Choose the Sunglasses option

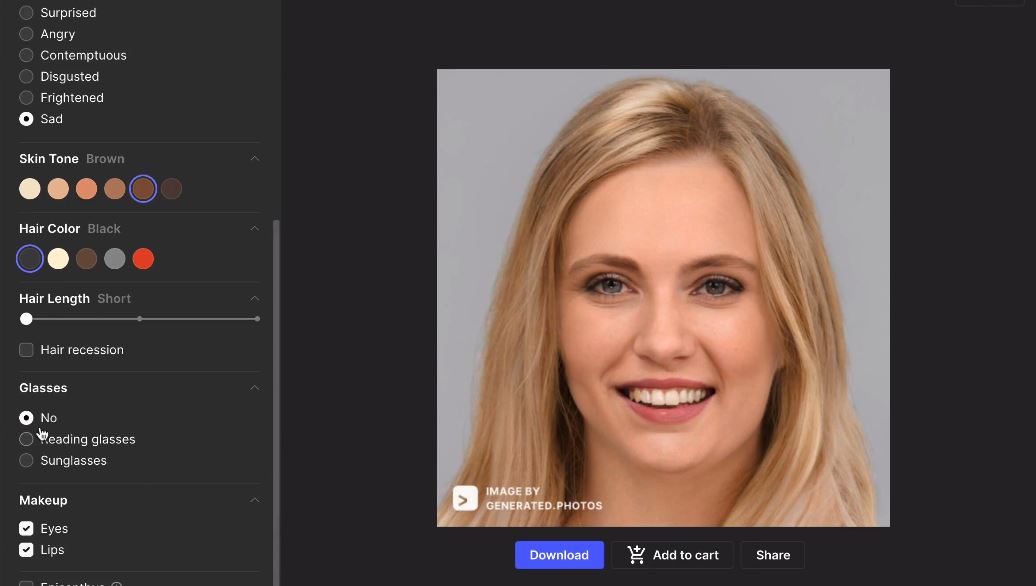tap(26, 460)
